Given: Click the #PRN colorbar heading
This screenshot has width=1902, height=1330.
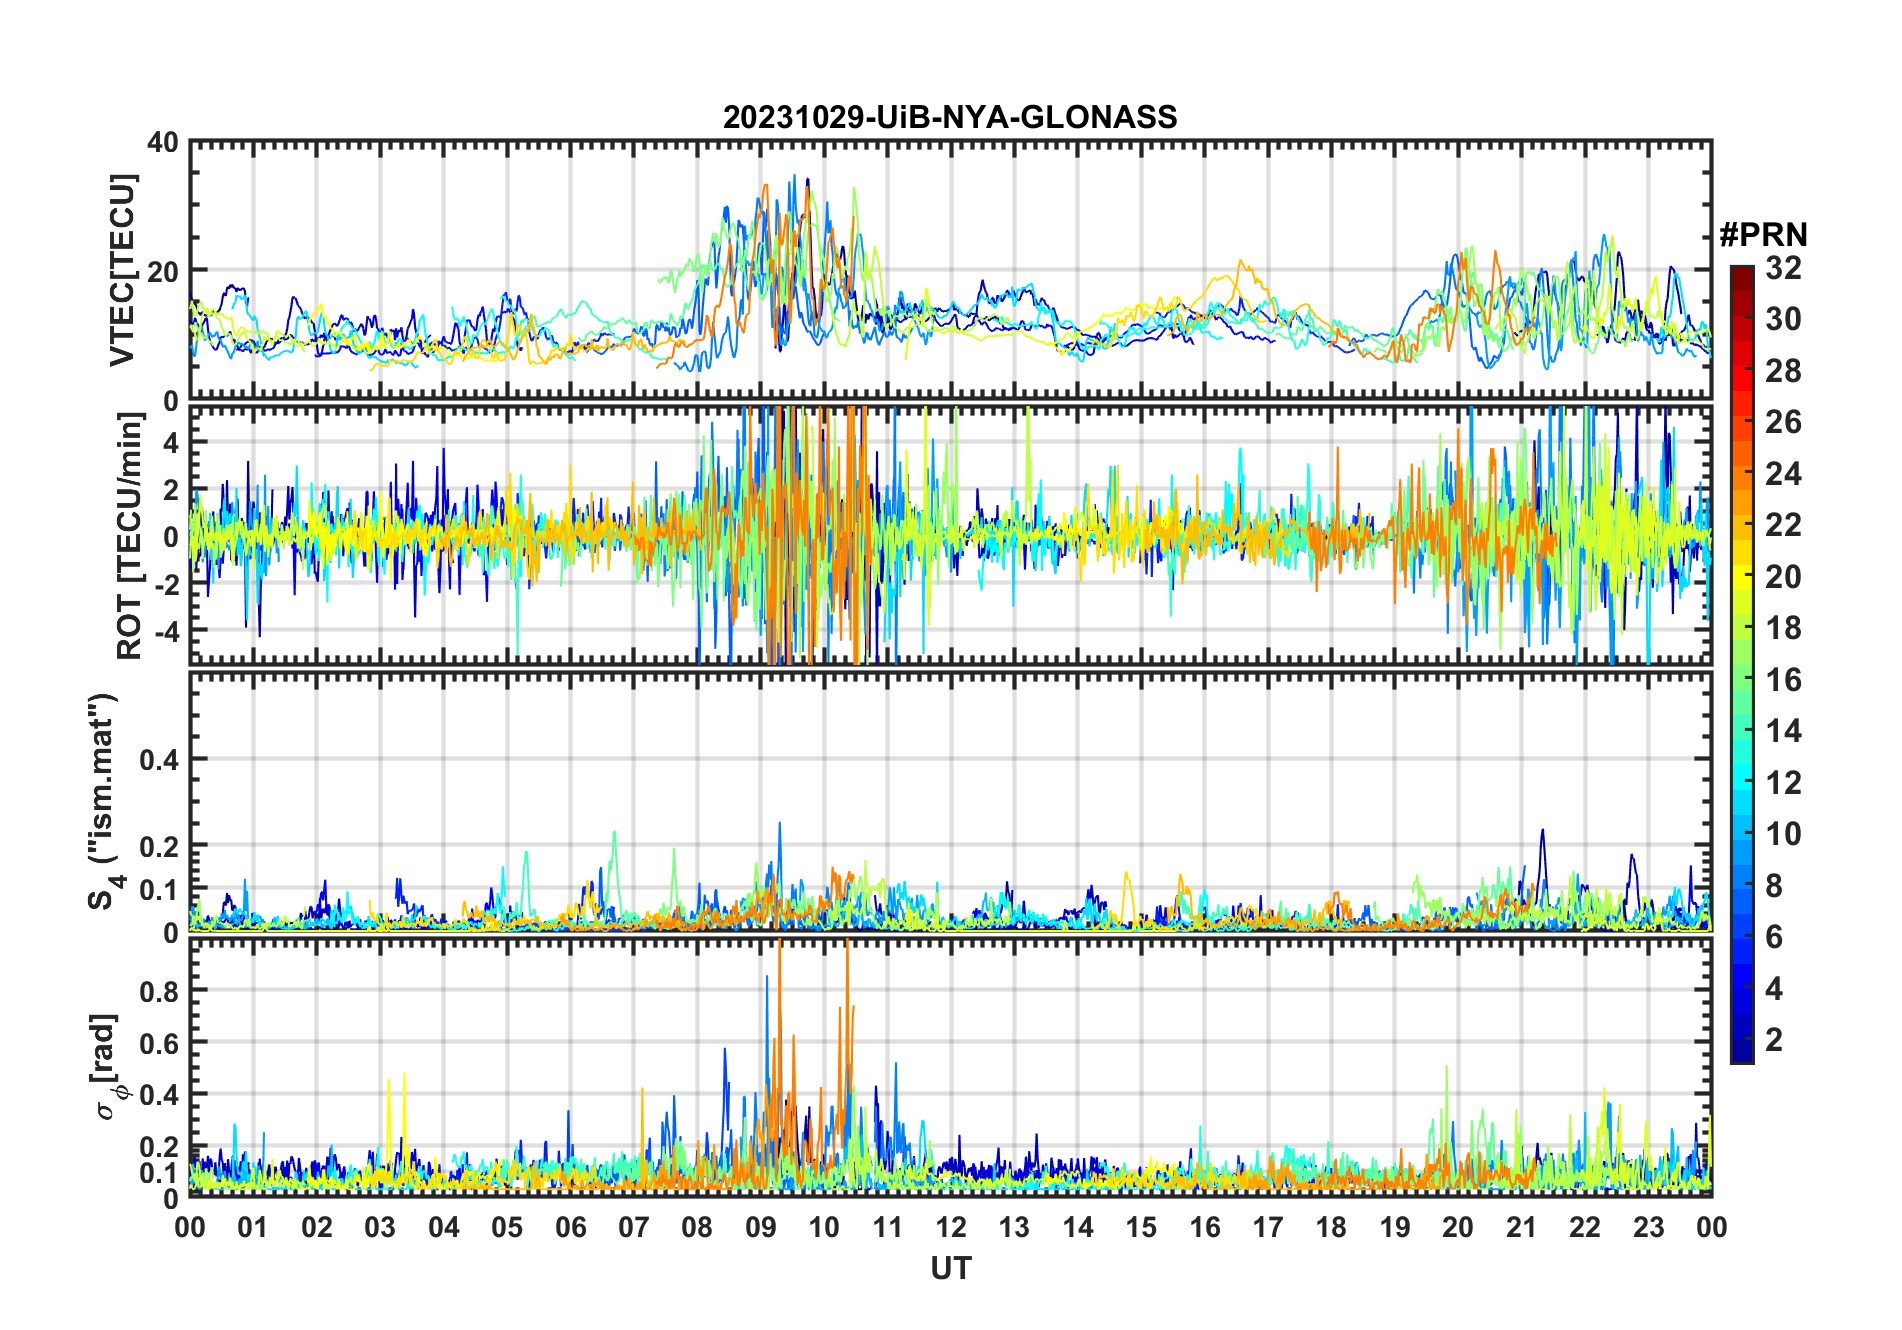Looking at the screenshot, I should point(1762,235).
